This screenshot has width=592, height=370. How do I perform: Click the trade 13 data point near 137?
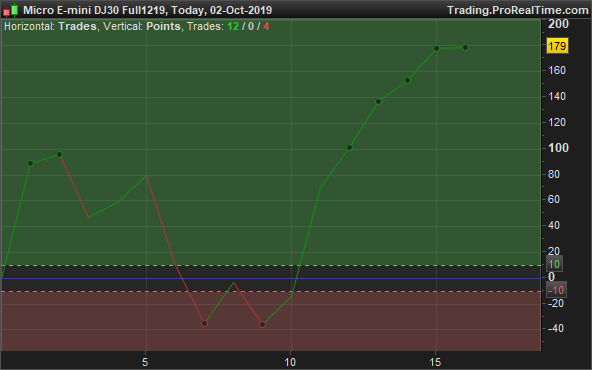point(378,101)
